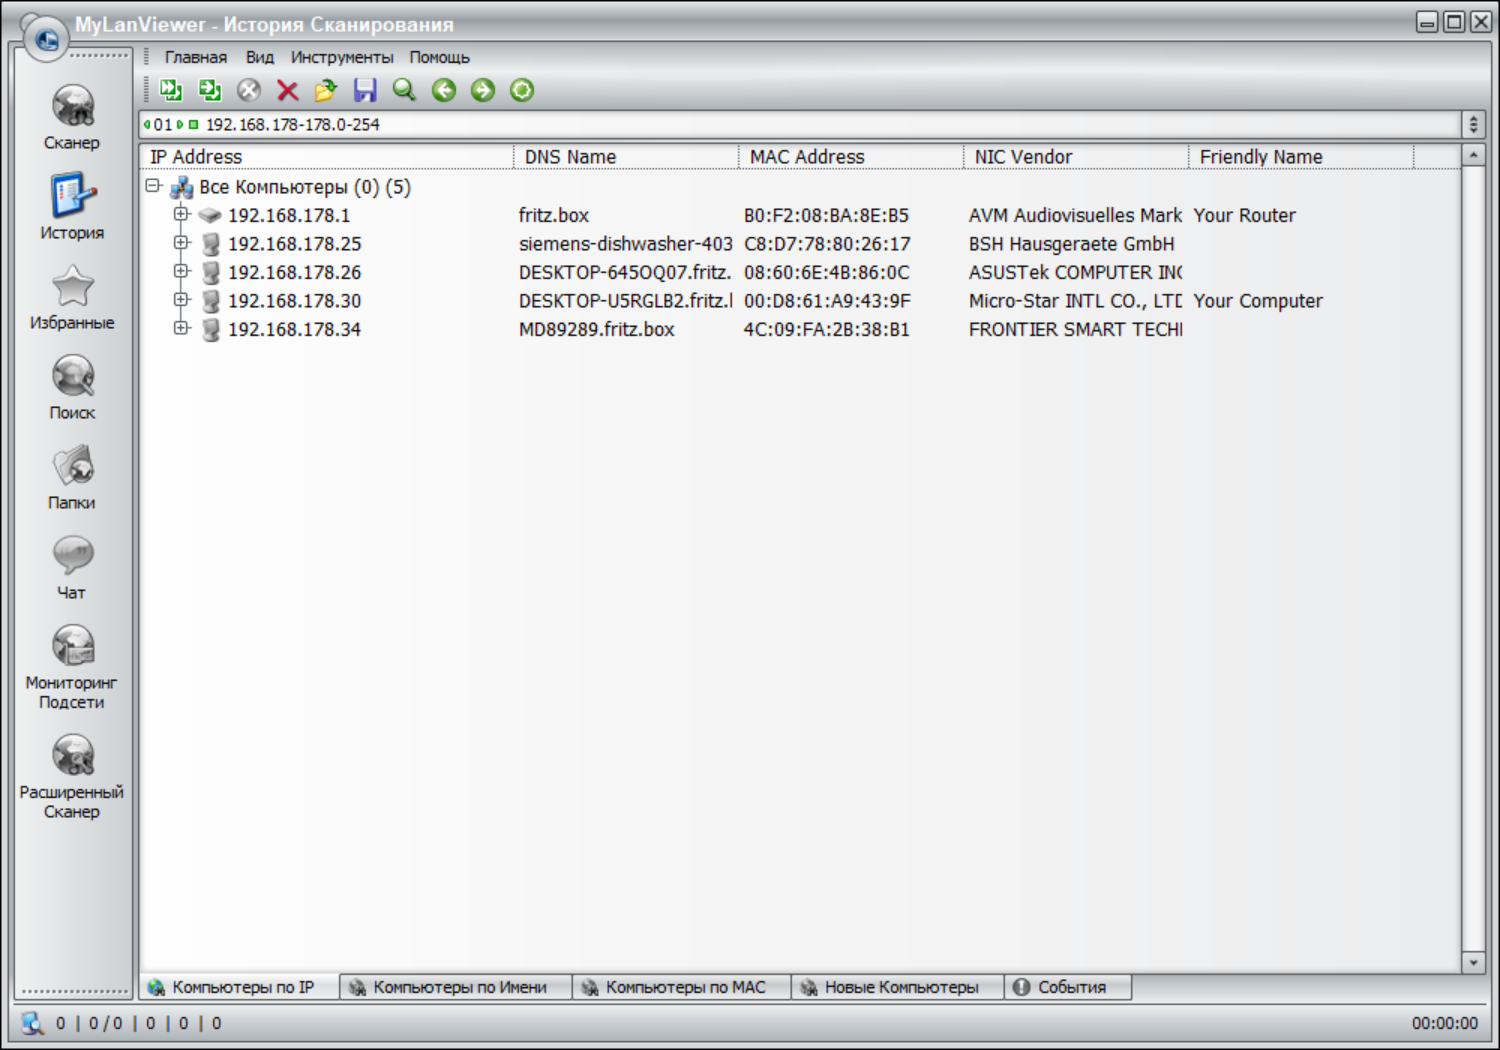The image size is (1500, 1050).
Task: Select the Your Computer friendly name
Action: 1258,301
